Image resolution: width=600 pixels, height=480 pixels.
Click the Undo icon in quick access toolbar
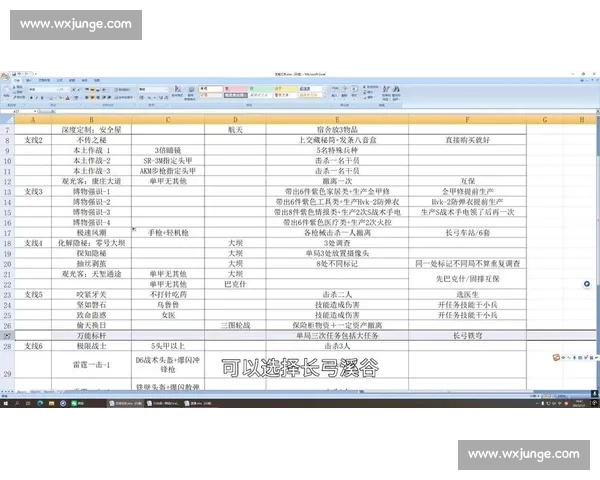(x=19, y=74)
